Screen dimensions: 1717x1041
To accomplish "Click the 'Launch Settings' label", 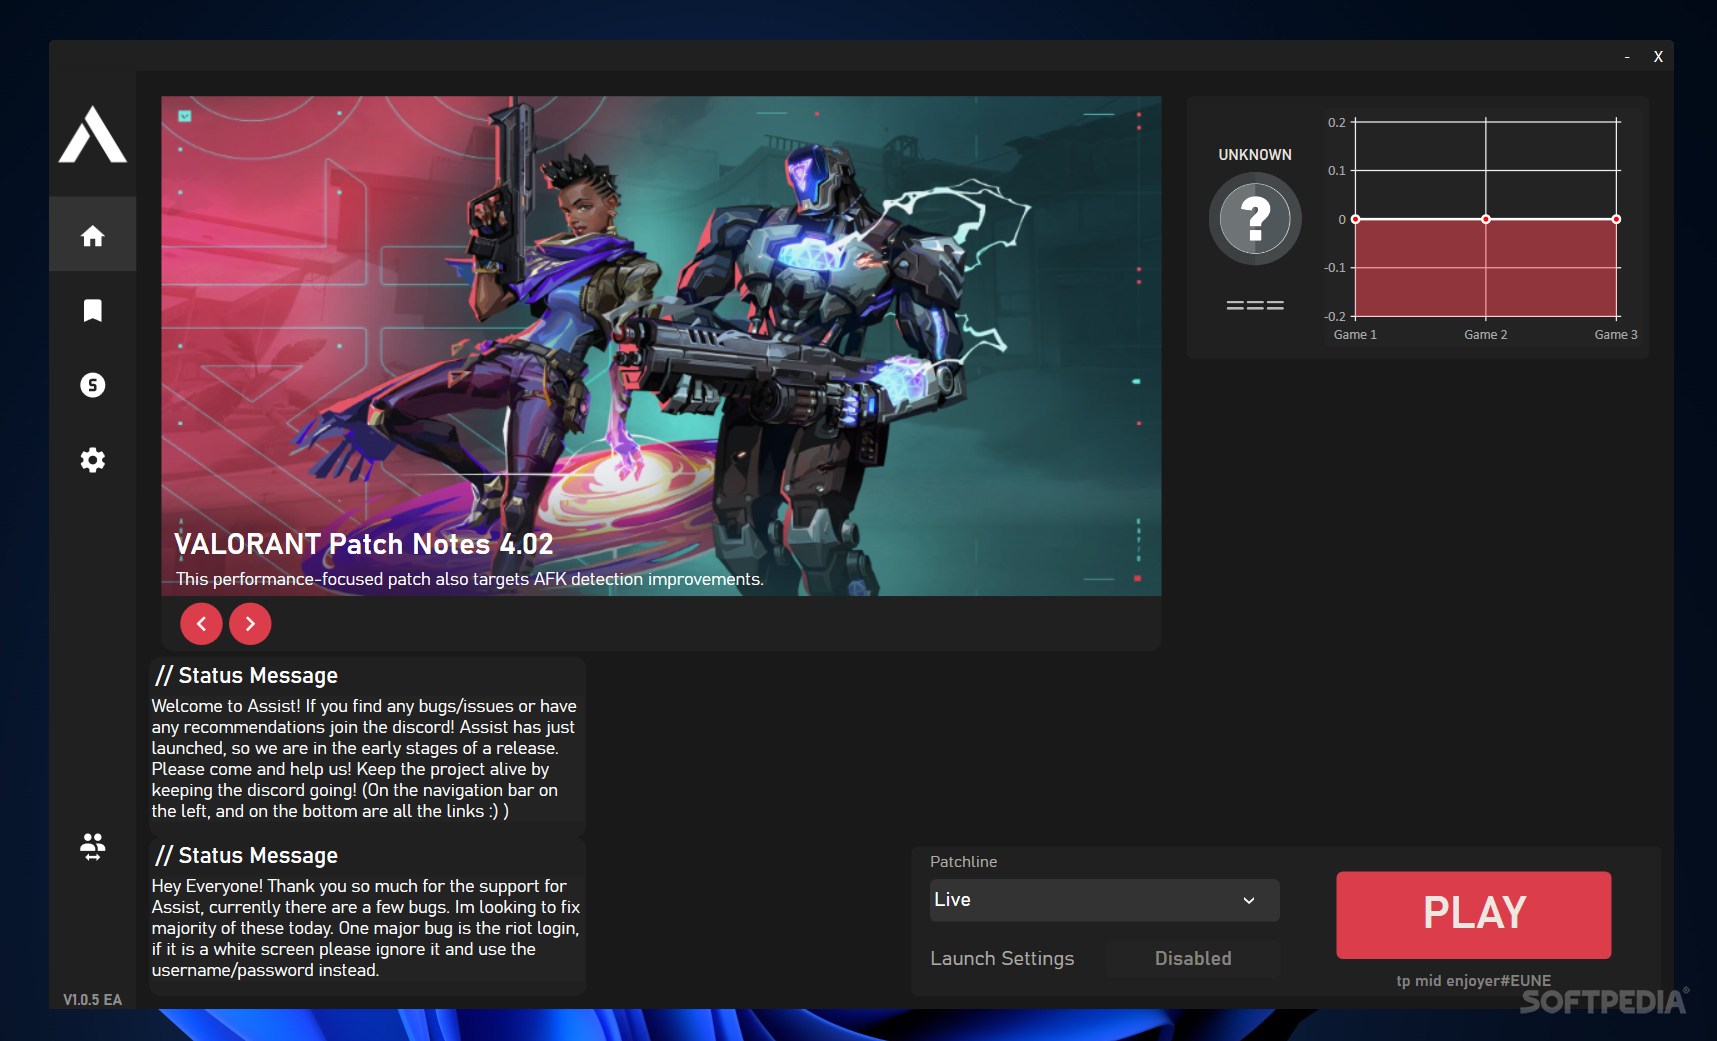I will pyautogui.click(x=1002, y=958).
